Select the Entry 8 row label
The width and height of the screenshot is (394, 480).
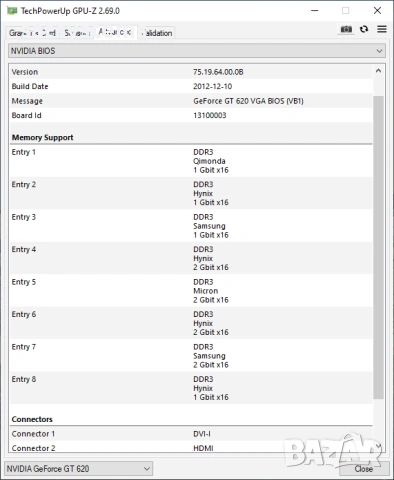[24, 379]
